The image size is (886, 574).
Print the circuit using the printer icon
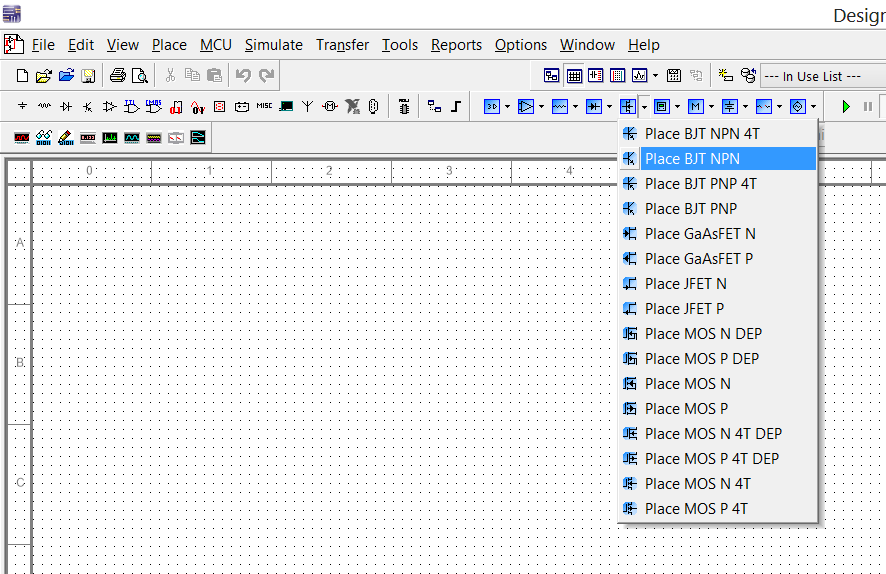pyautogui.click(x=118, y=75)
